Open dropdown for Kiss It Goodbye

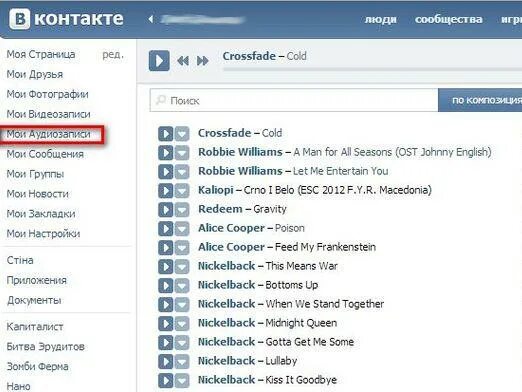coord(182,381)
